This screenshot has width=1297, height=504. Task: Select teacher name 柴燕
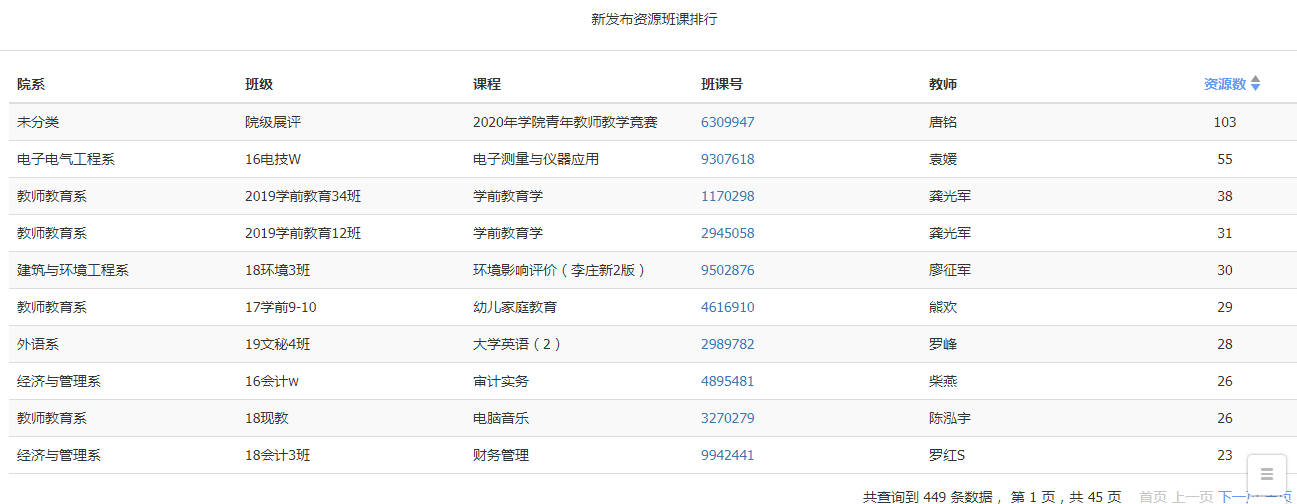click(x=943, y=381)
